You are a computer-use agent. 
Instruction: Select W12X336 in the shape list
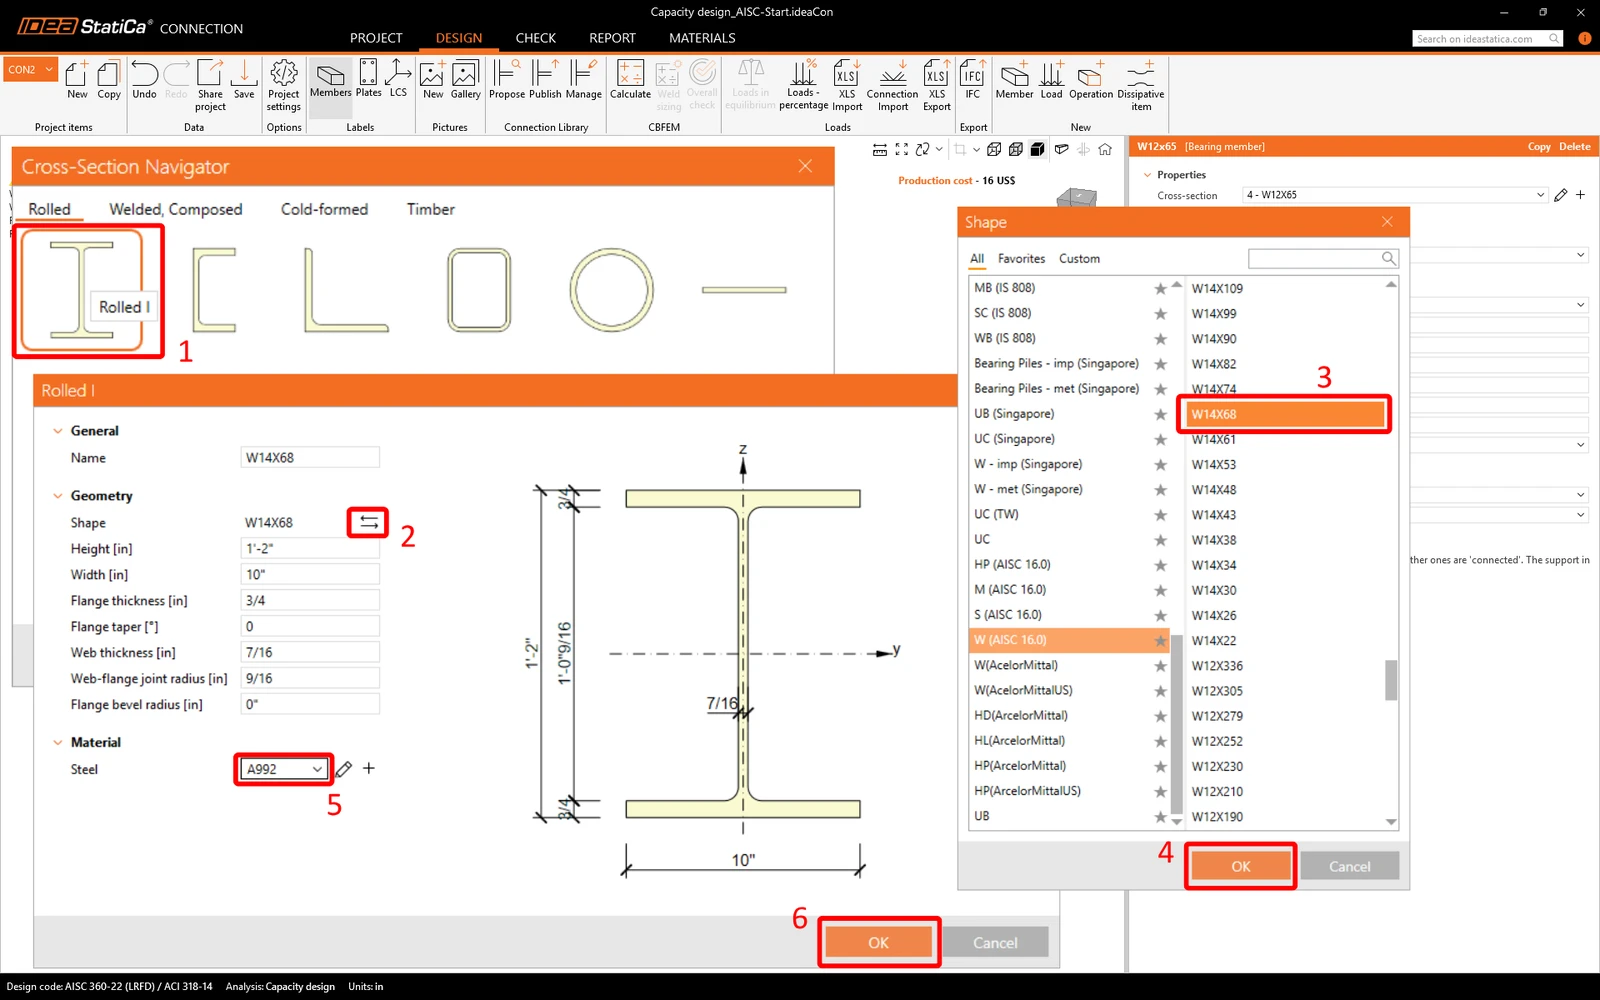point(1284,666)
